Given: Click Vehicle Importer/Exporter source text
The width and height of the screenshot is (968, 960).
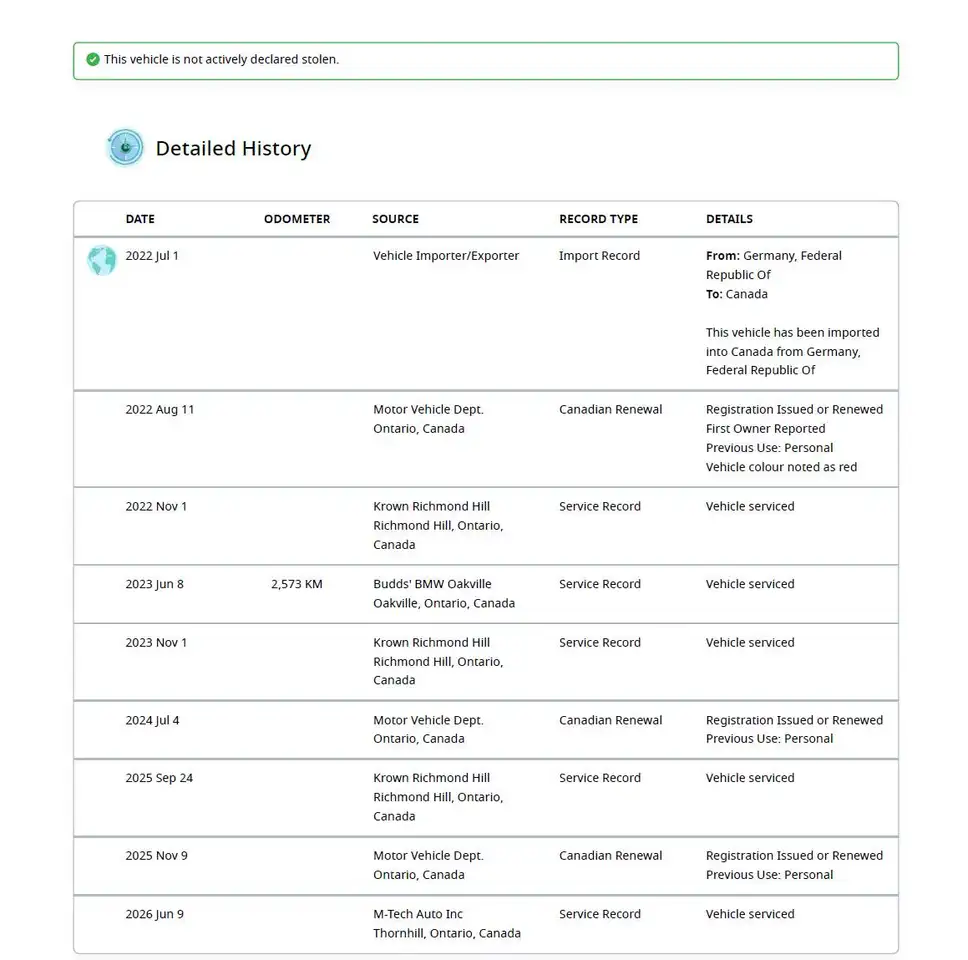Looking at the screenshot, I should [446, 256].
